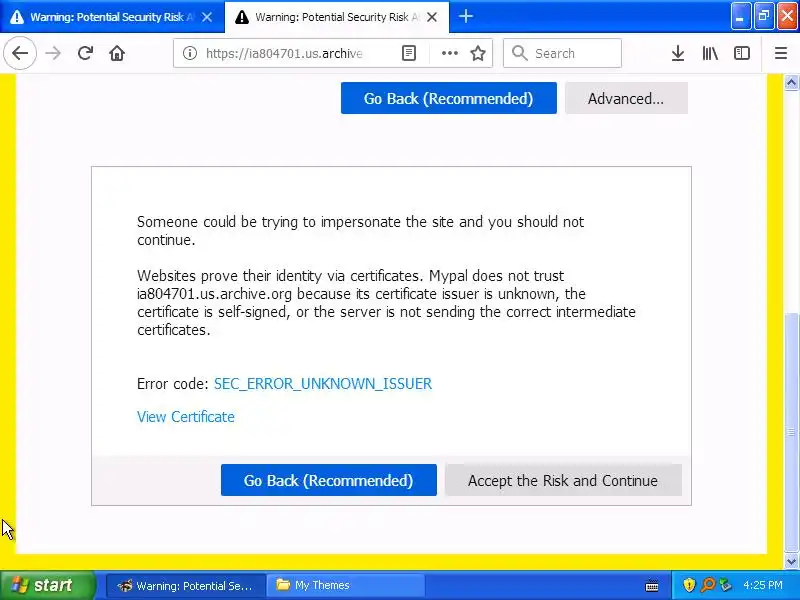Open the View Certificate link
Viewport: 800px width, 600px height.
click(186, 417)
